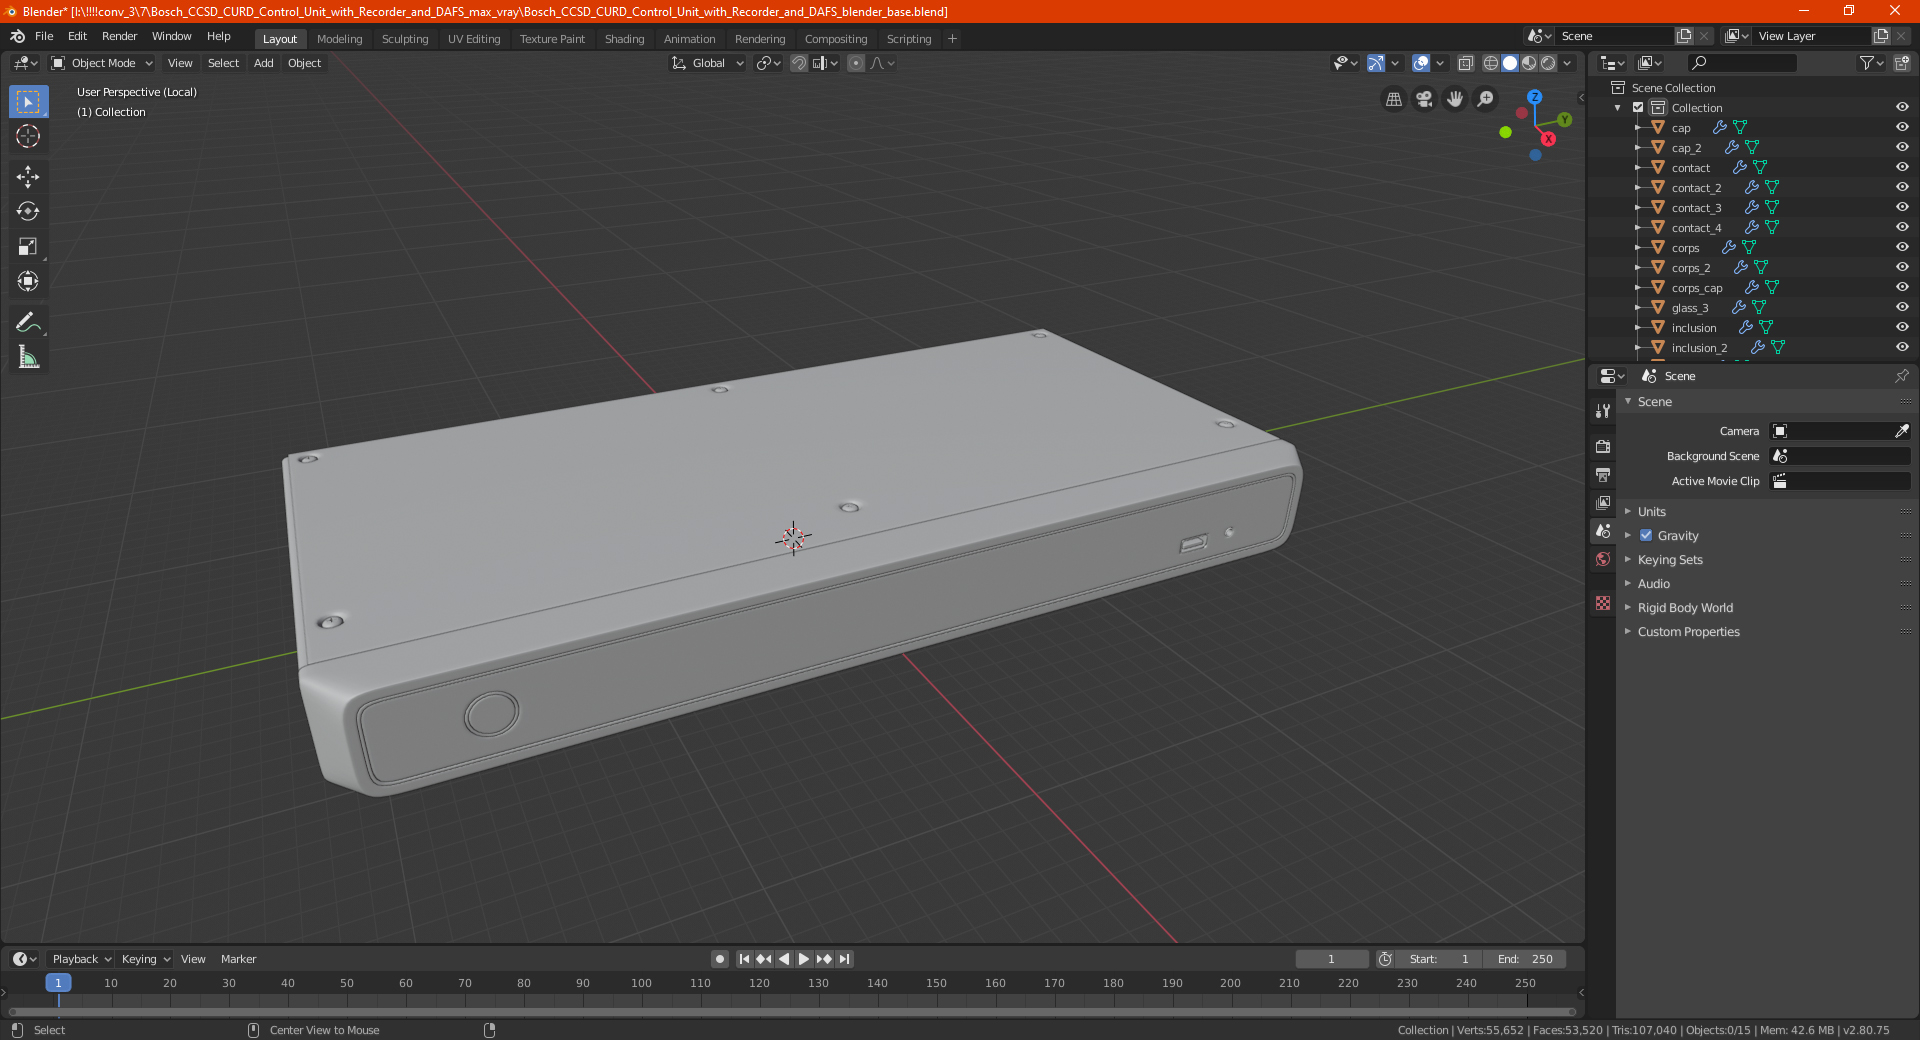Switch to Material Preview shading
Viewport: 1920px width, 1040px height.
[x=1529, y=63]
